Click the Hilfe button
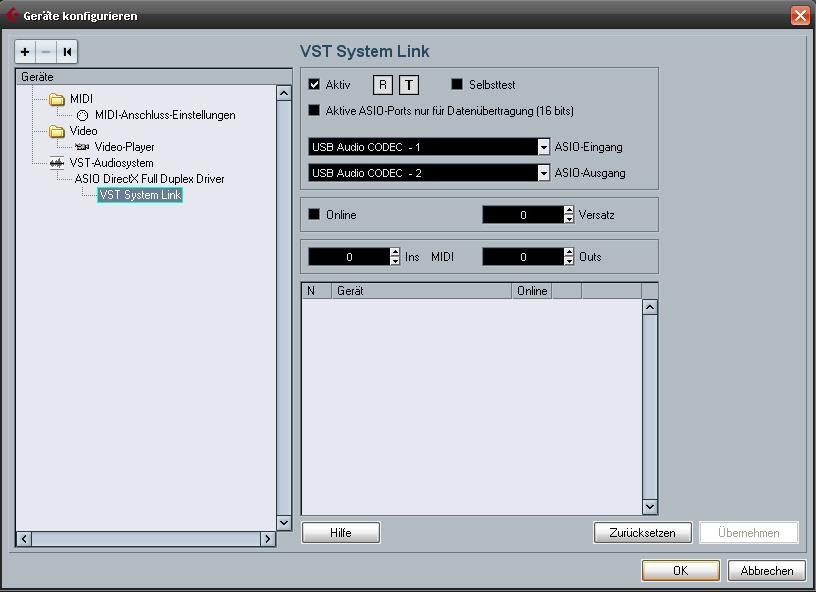 (x=341, y=533)
